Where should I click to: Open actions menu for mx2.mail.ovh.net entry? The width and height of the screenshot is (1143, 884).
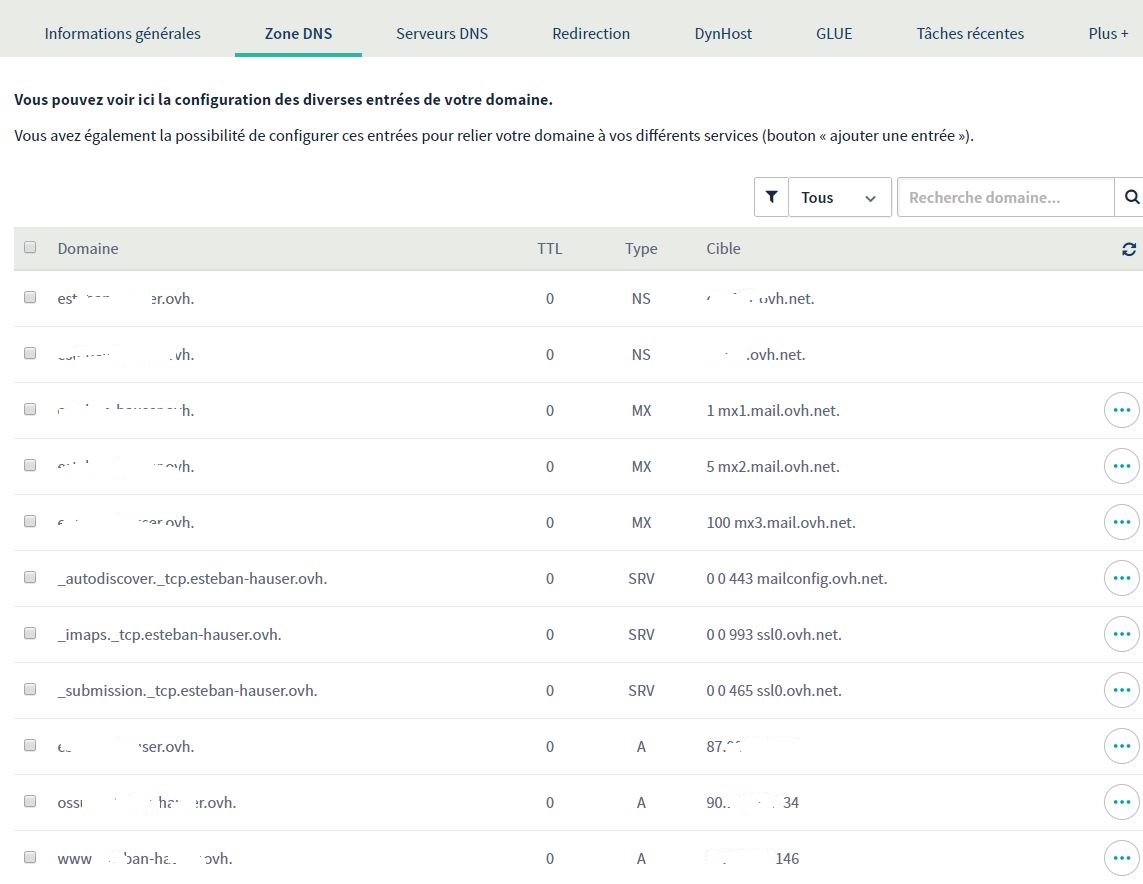point(1121,466)
